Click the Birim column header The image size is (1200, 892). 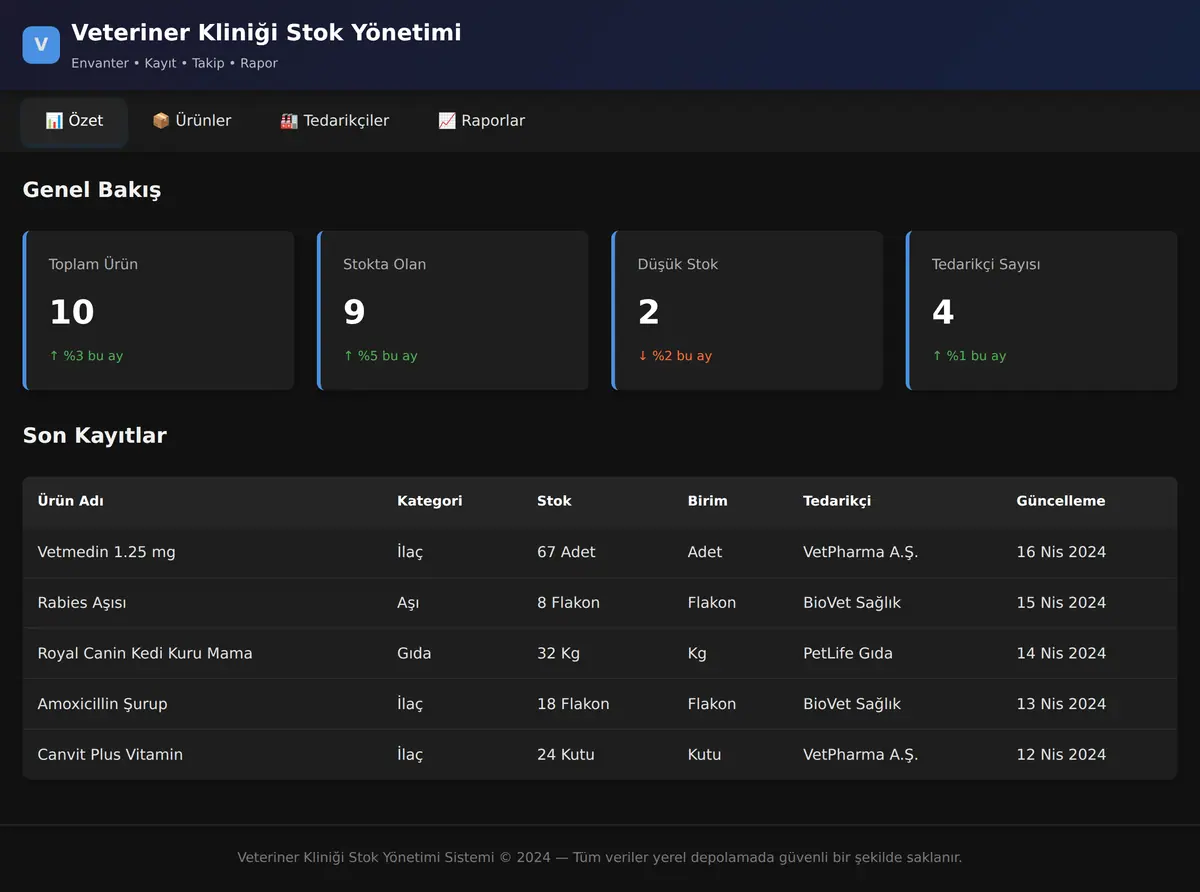707,501
